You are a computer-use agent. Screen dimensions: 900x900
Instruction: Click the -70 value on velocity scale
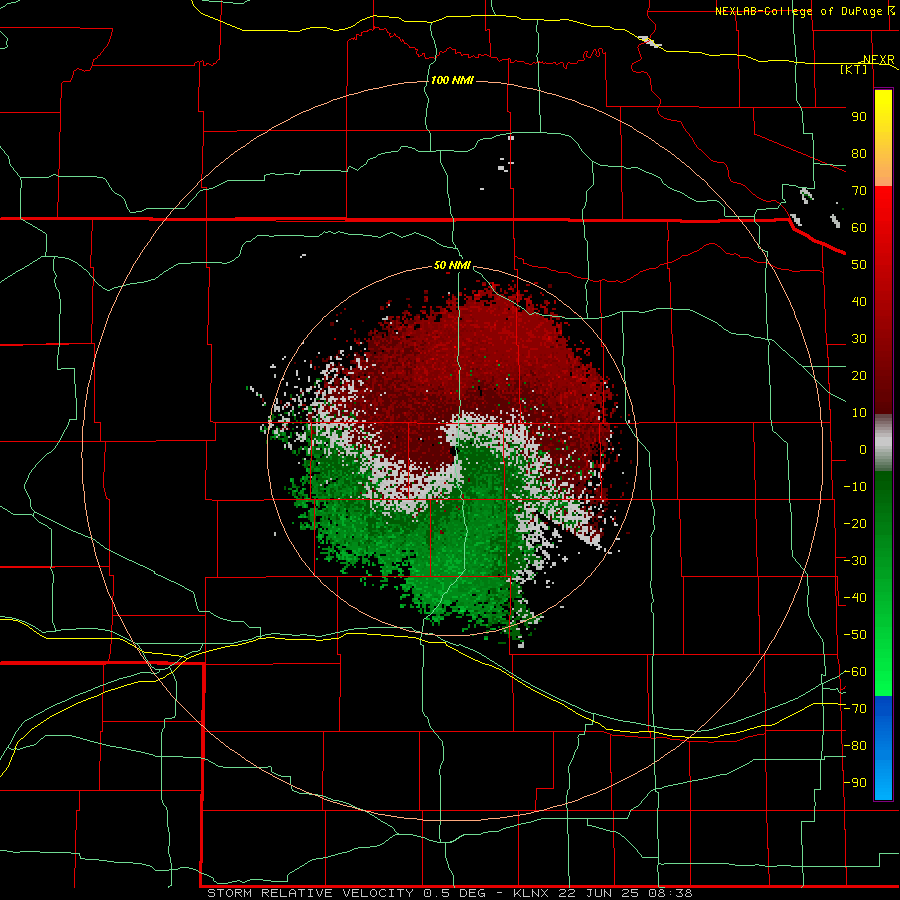click(855, 709)
